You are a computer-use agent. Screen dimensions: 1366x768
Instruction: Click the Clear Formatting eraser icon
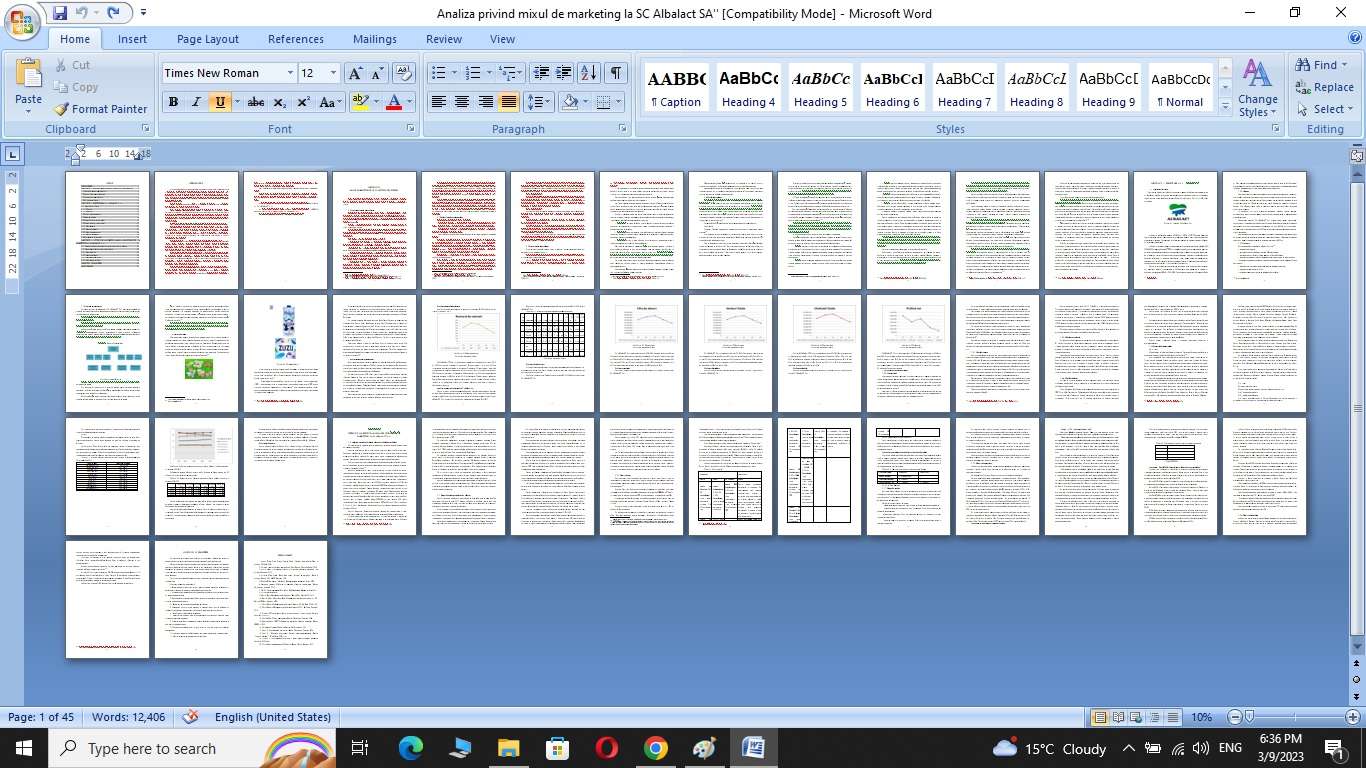pyautogui.click(x=404, y=73)
